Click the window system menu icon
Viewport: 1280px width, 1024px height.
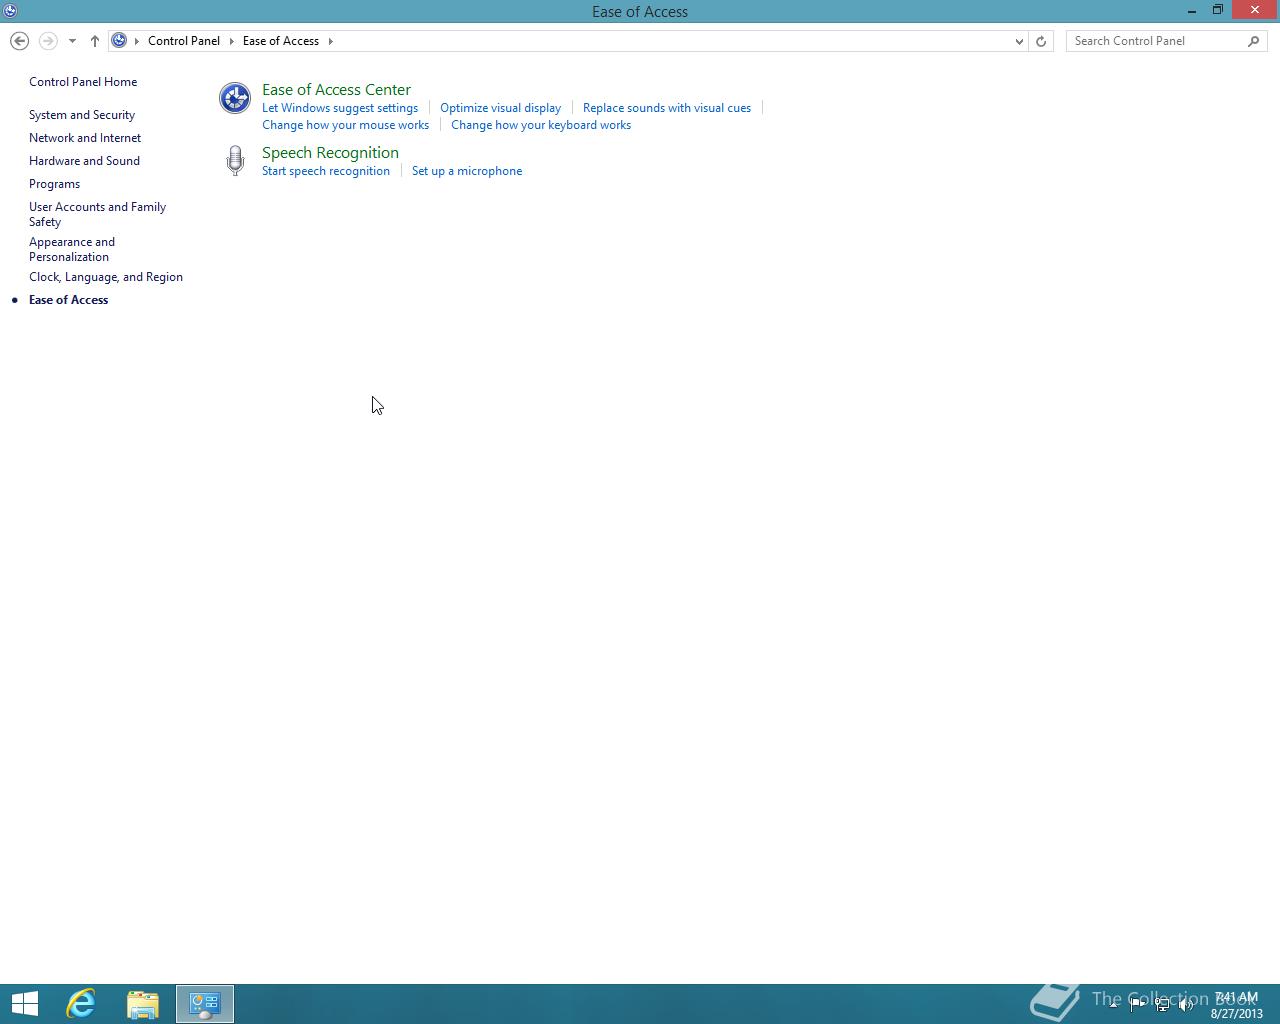(x=10, y=11)
